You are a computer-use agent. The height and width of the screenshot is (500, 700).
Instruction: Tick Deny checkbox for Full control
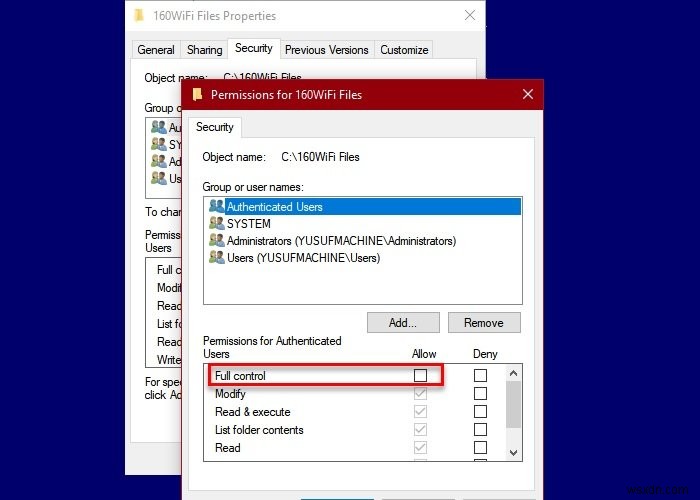(480, 375)
